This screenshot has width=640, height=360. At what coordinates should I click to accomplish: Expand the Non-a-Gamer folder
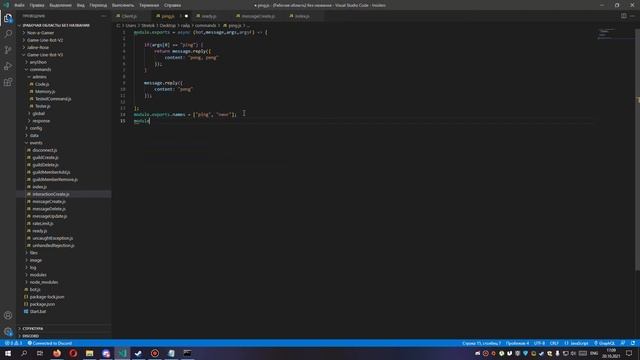point(40,33)
